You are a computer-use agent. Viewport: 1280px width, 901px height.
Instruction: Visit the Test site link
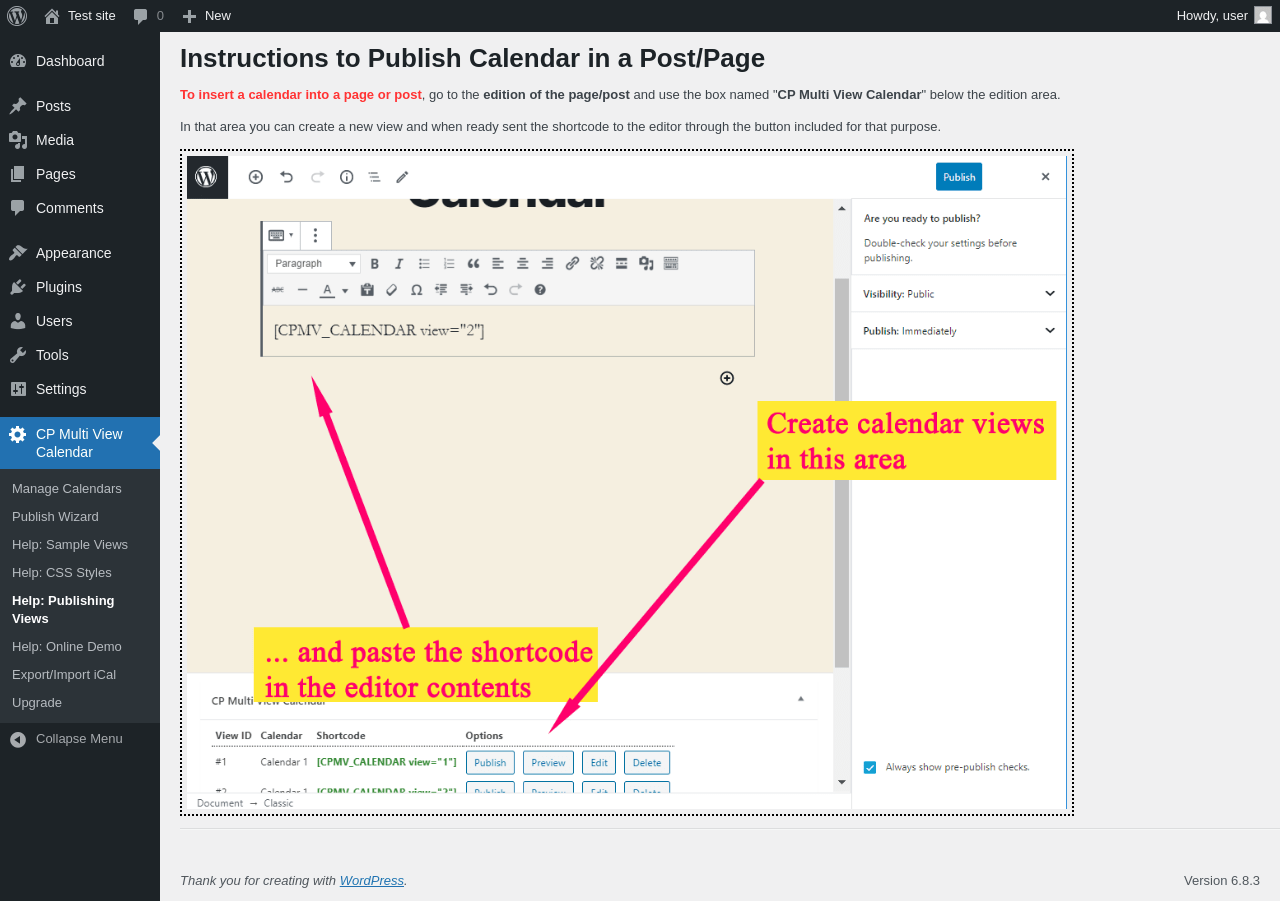pos(80,16)
